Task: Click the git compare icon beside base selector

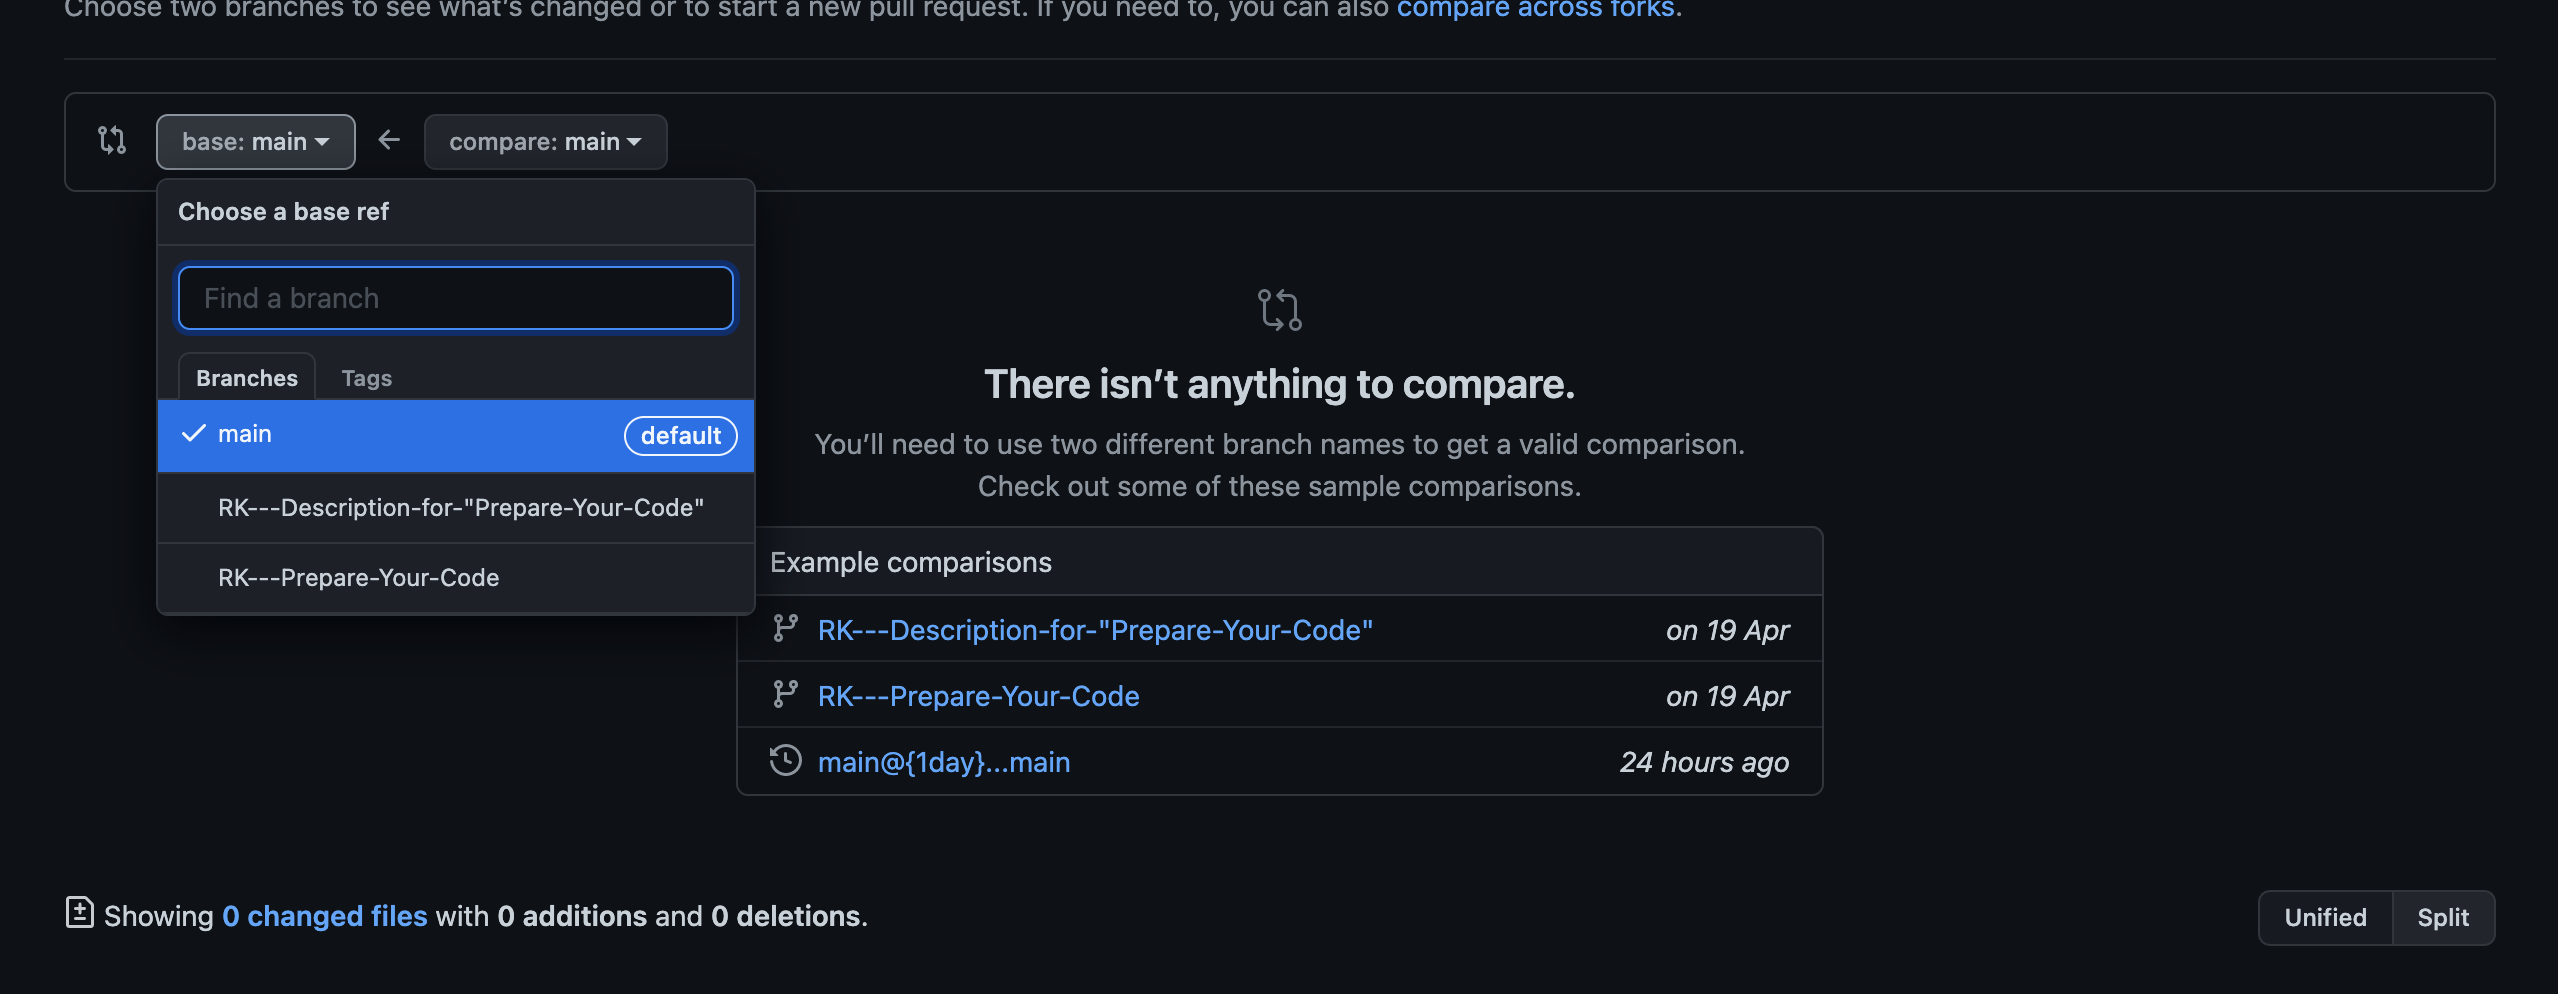Action: 112,140
